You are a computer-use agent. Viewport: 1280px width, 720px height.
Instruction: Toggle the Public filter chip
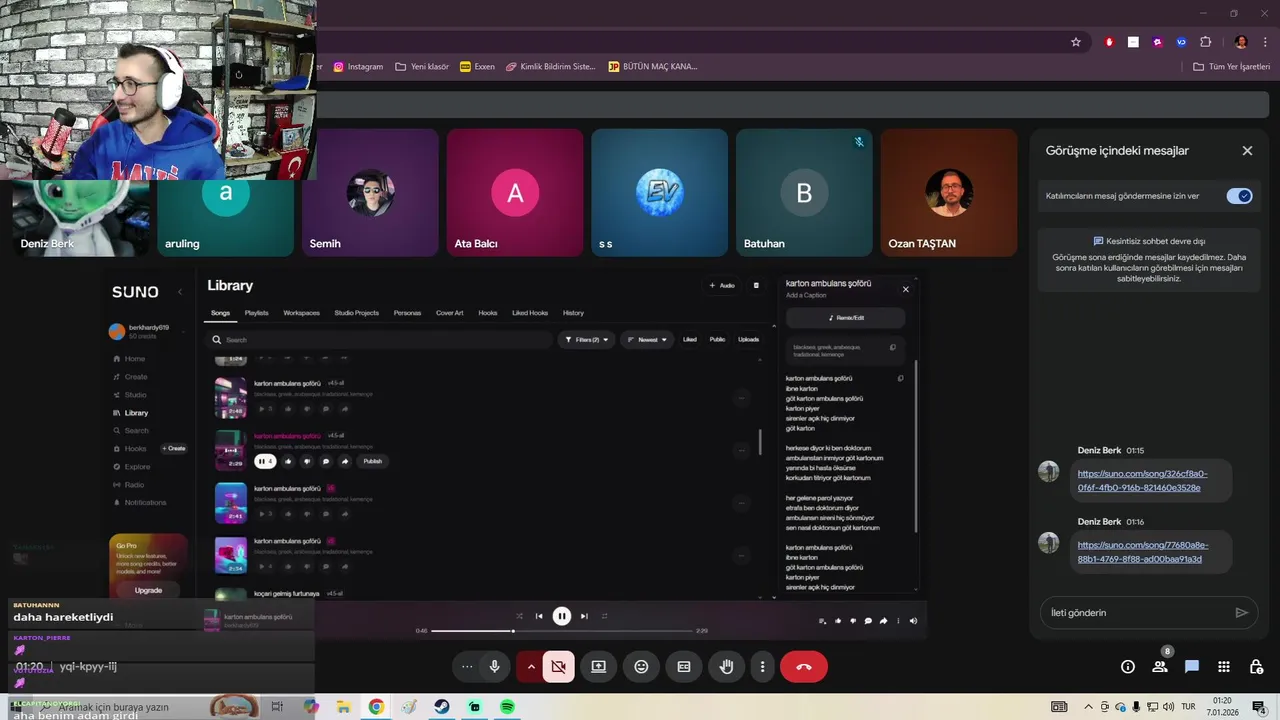click(717, 340)
